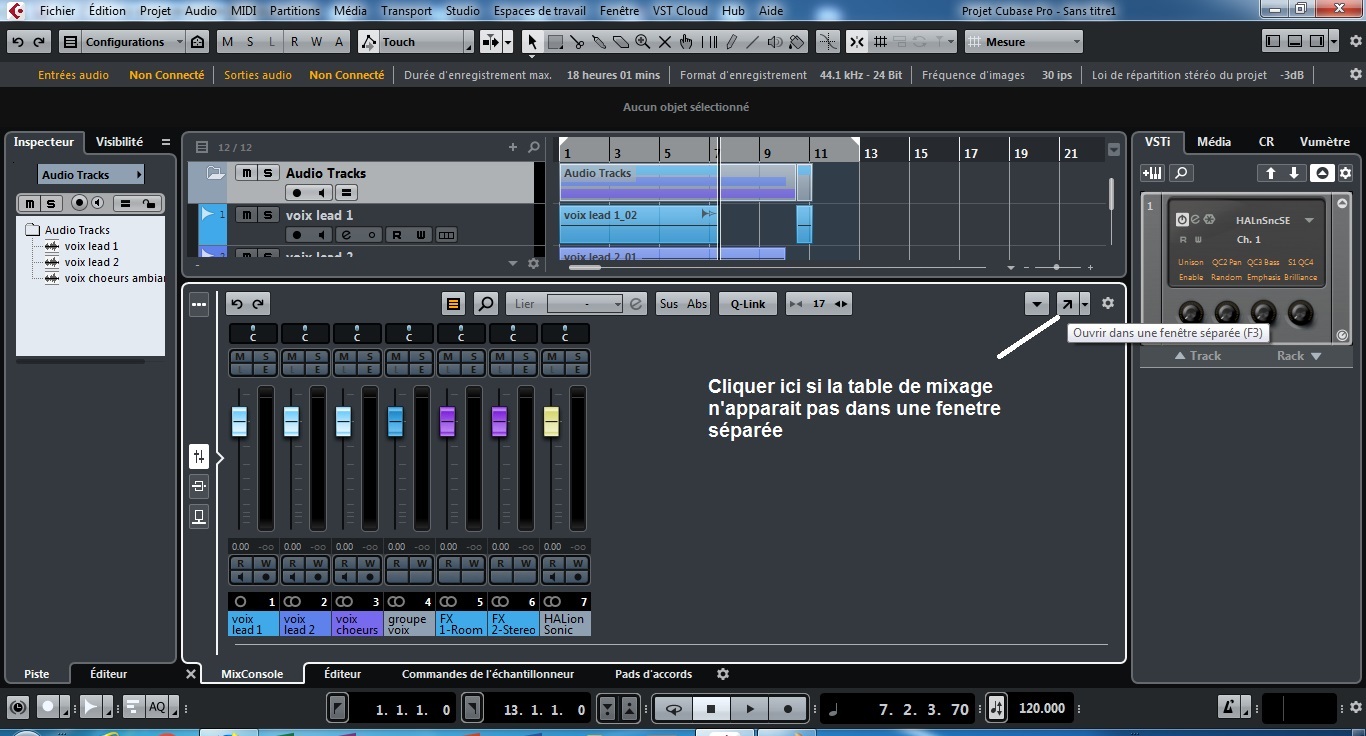Image resolution: width=1366 pixels, height=736 pixels.
Task: Activate transport Cycle loop button
Action: pyautogui.click(x=674, y=709)
